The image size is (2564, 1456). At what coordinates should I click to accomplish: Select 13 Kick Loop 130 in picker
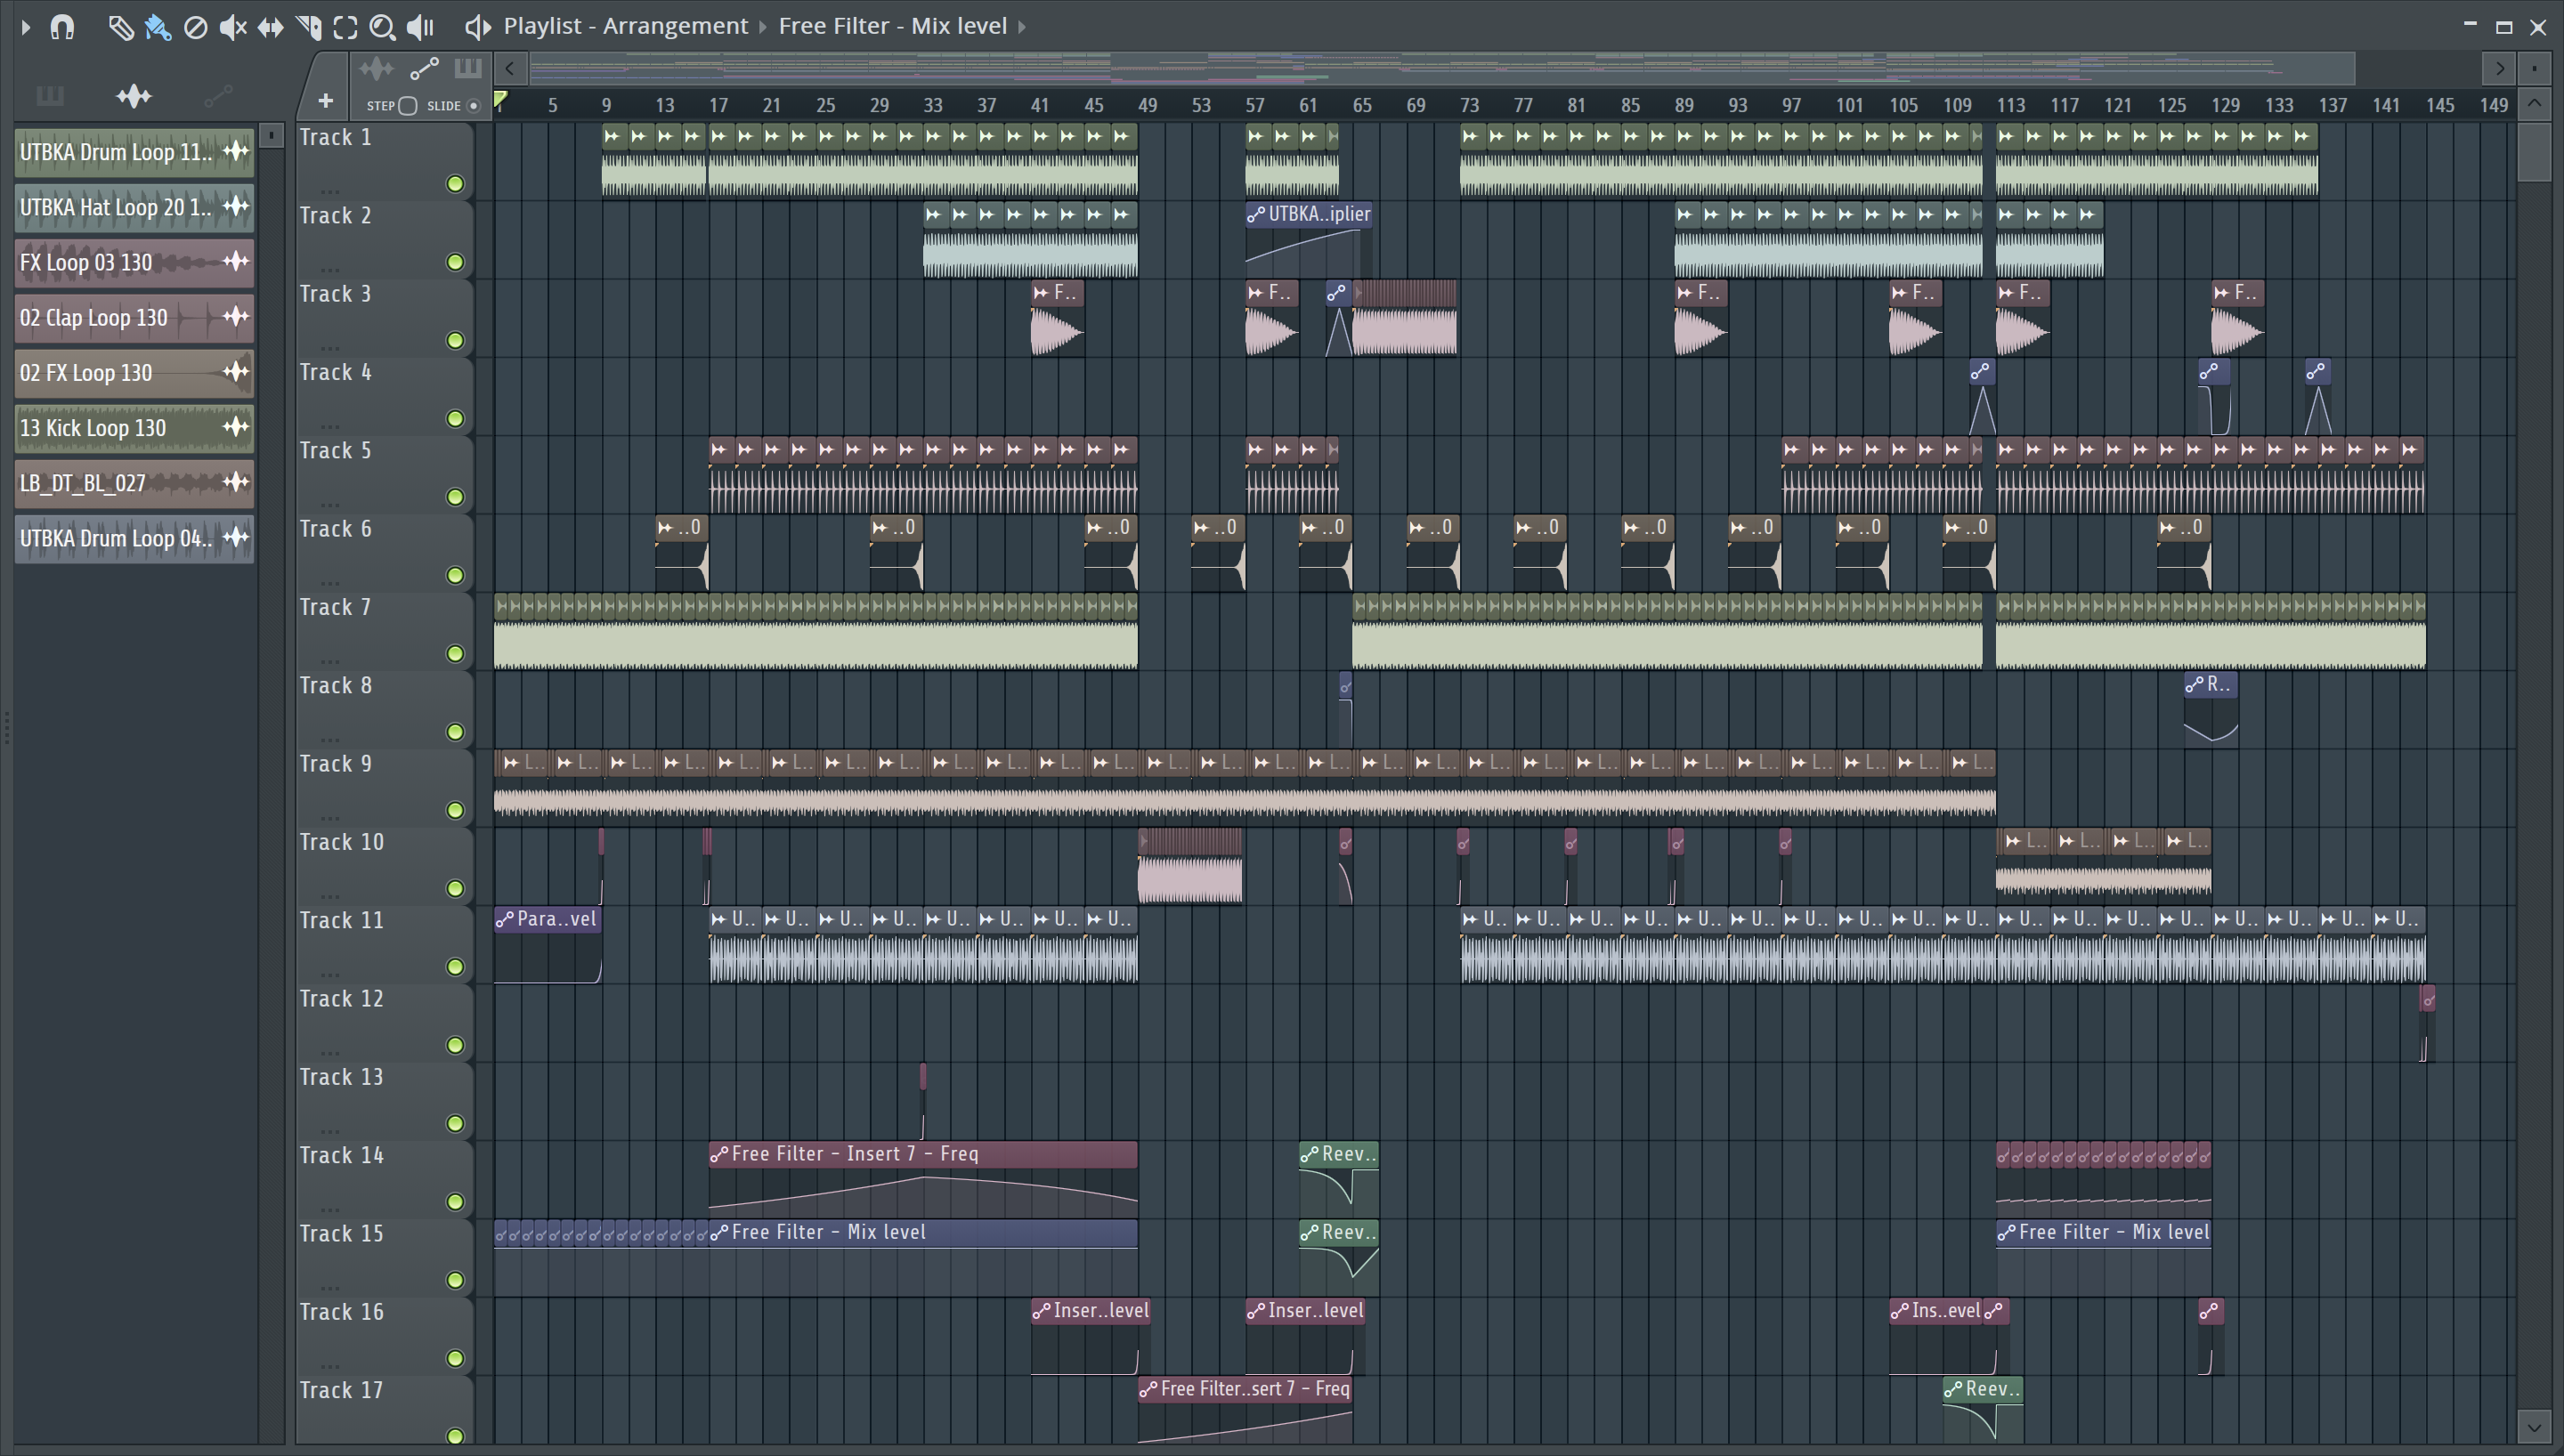tap(134, 427)
